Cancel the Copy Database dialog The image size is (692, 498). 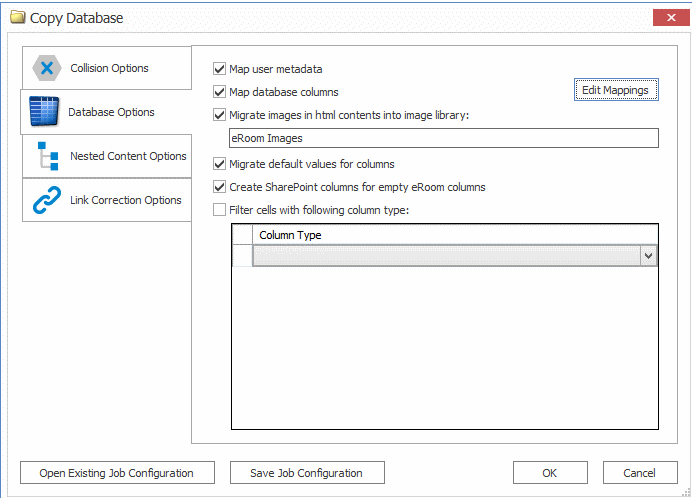[x=640, y=473]
